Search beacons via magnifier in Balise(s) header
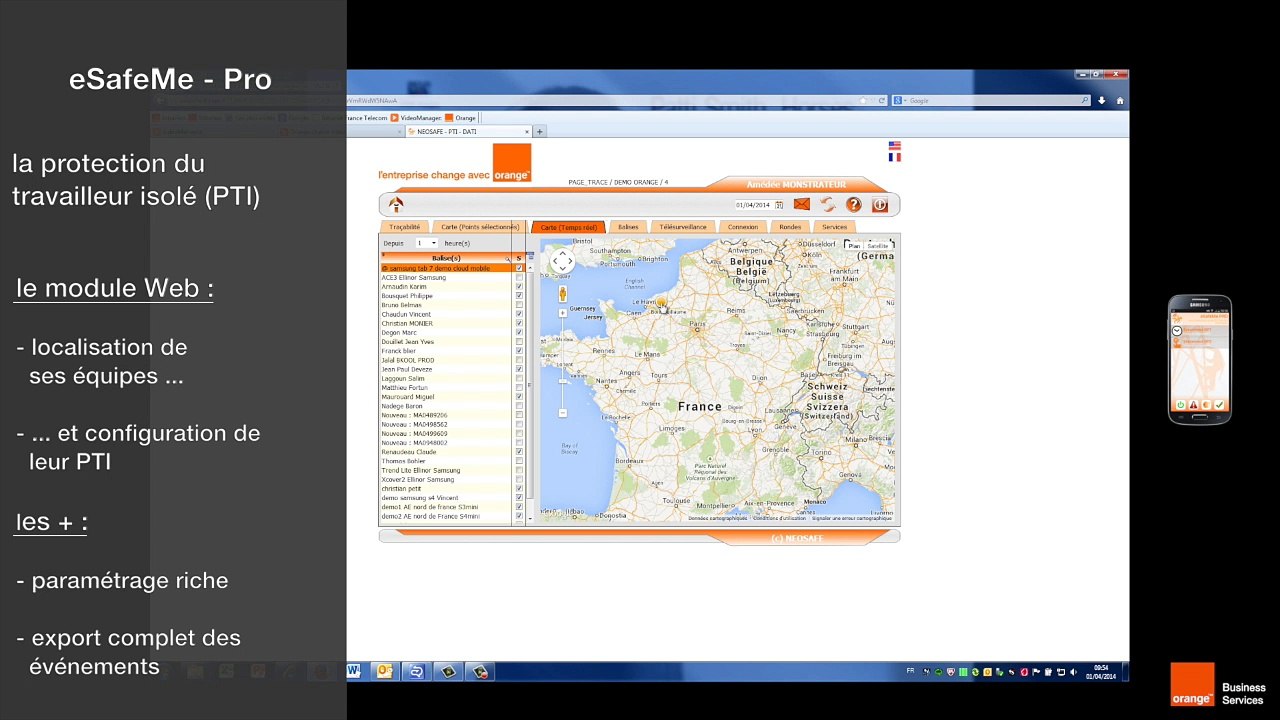Viewport: 1280px width, 720px height. [509, 258]
